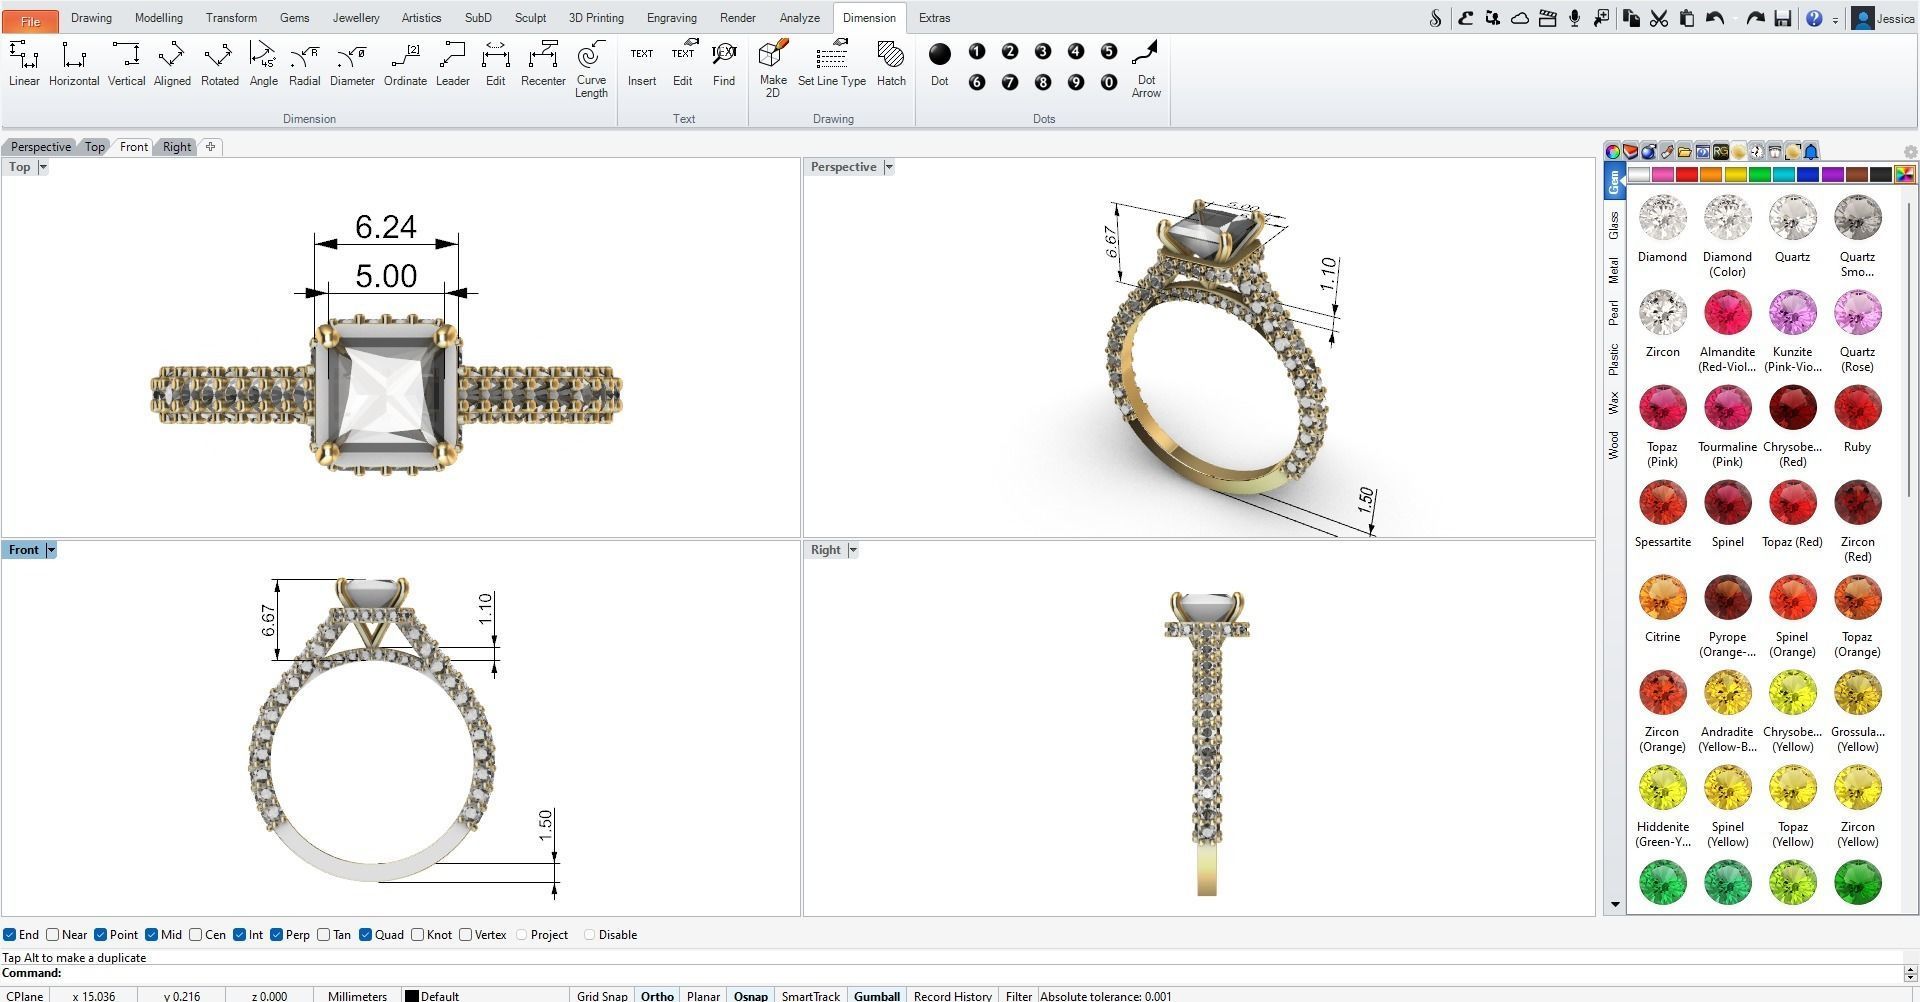Select the Perspective viewport tab

(x=41, y=147)
